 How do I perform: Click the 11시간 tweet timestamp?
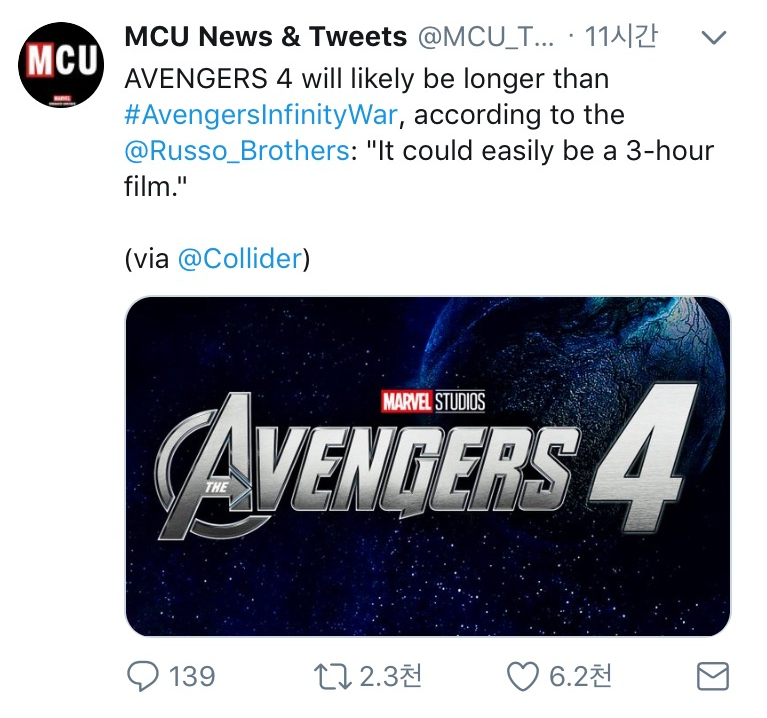[621, 38]
